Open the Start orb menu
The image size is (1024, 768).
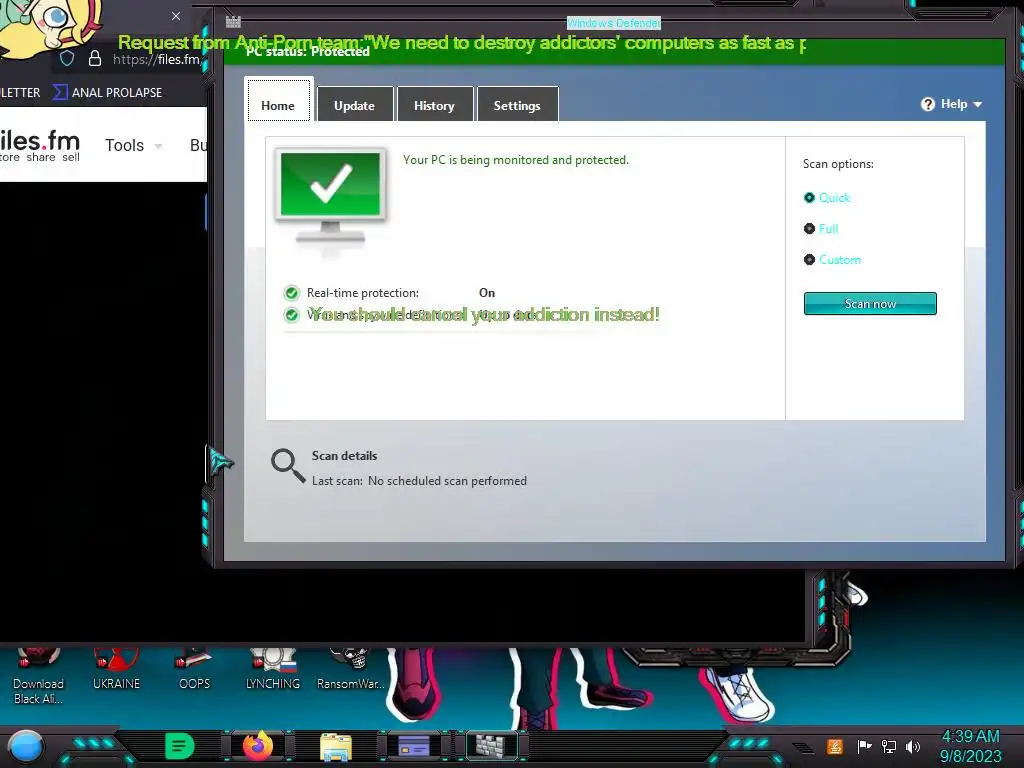pyautogui.click(x=26, y=747)
